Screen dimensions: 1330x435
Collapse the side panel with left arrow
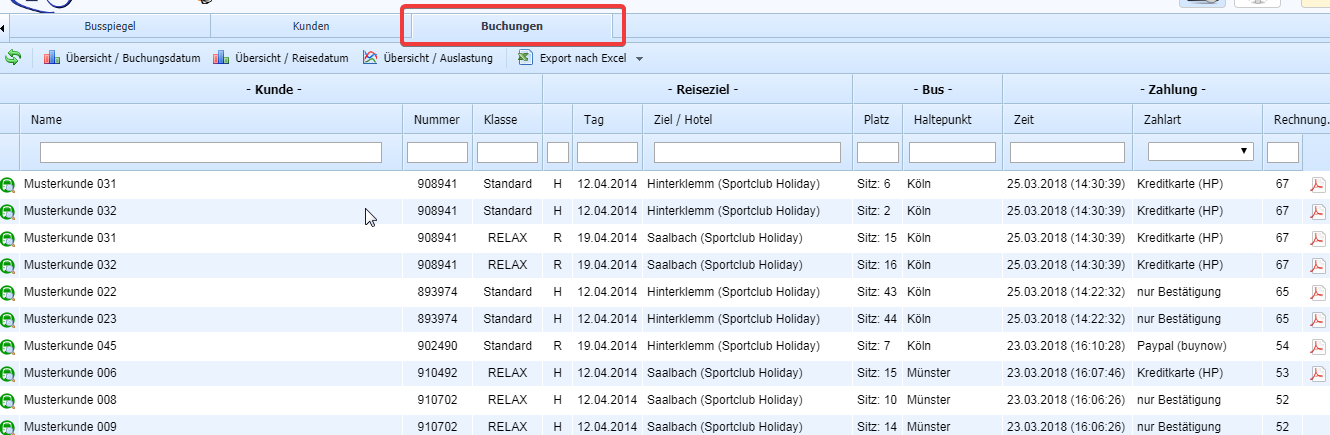tap(3, 26)
